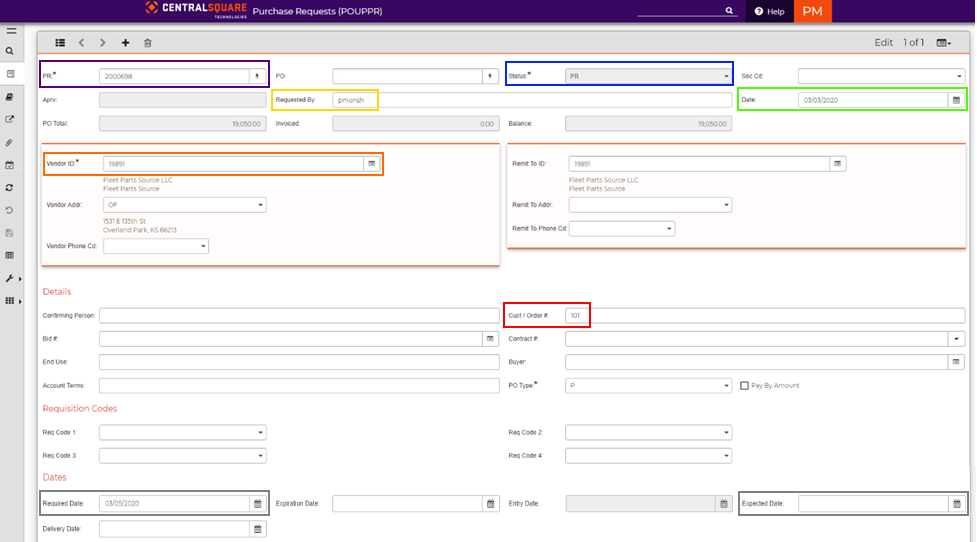Open calendar picker for Required Date
This screenshot has height=542, width=977.
click(258, 503)
